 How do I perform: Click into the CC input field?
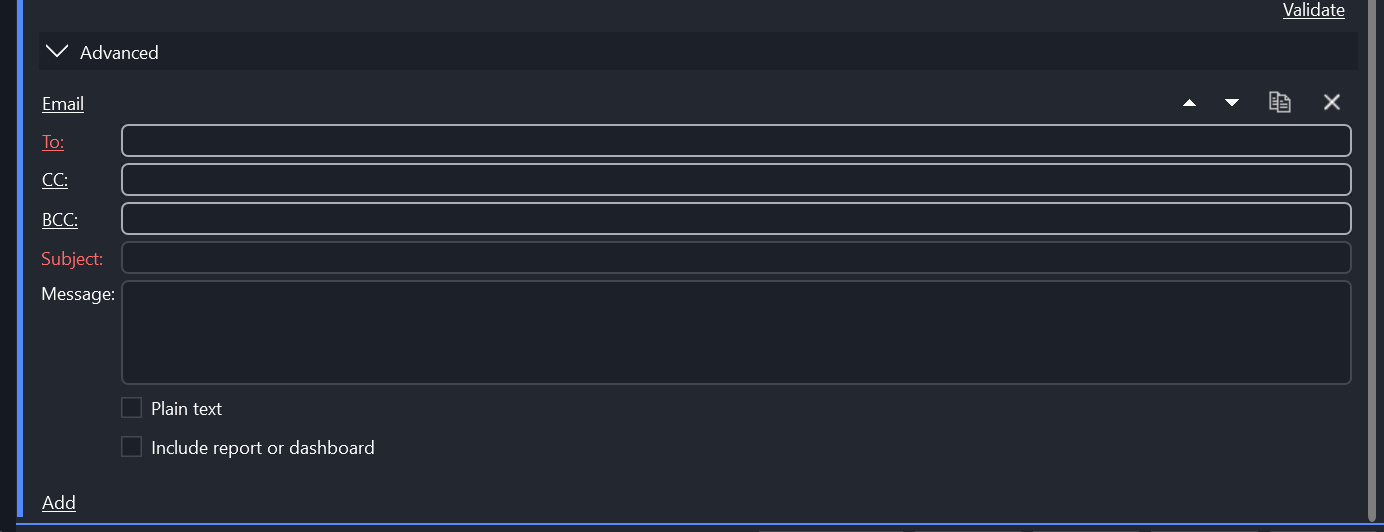pos(736,180)
